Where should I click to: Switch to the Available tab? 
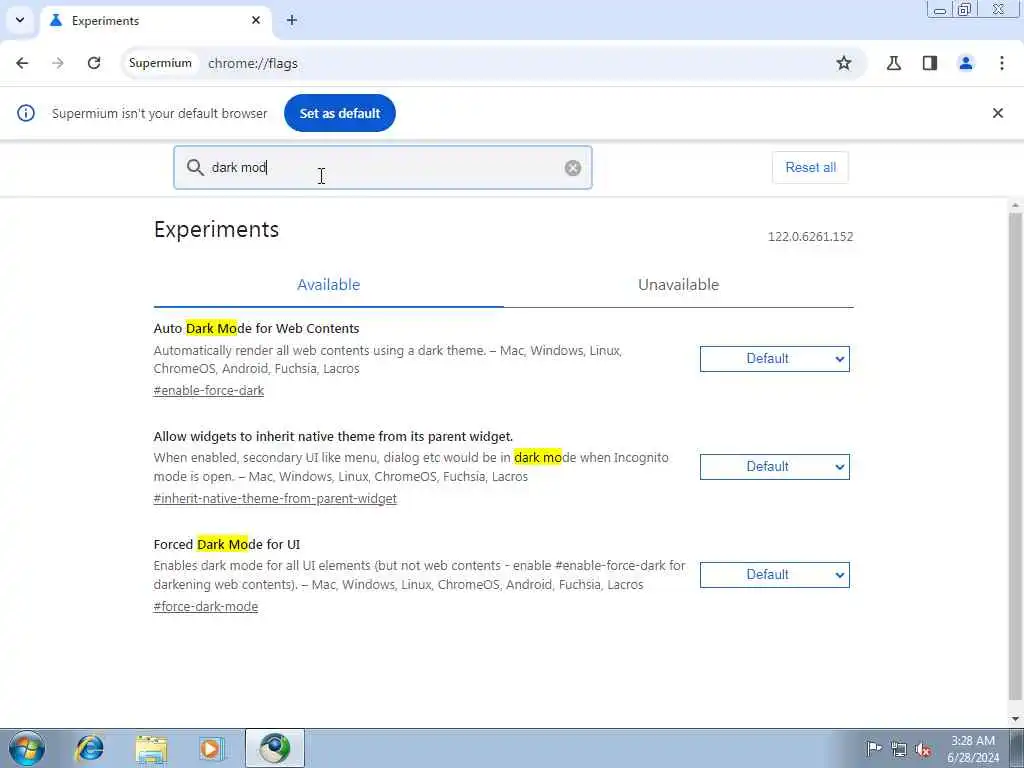pos(328,285)
